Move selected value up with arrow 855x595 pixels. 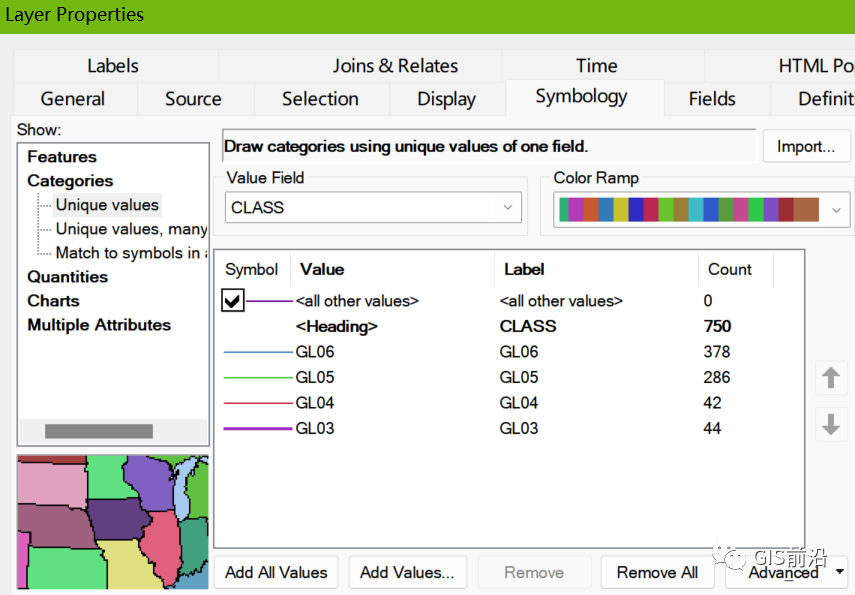tap(831, 377)
